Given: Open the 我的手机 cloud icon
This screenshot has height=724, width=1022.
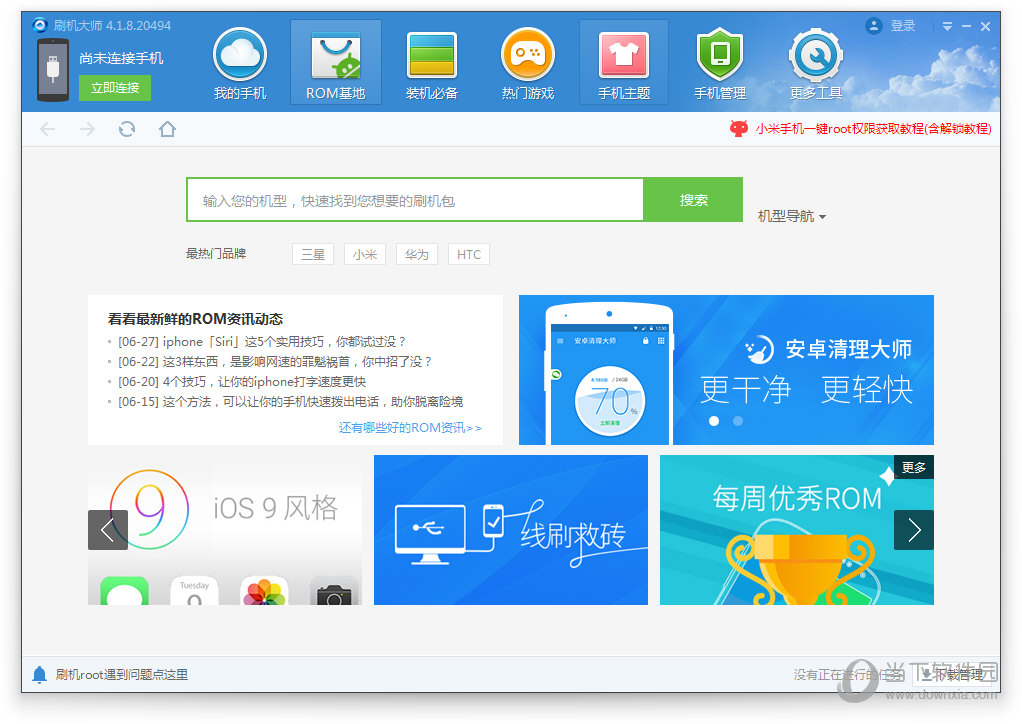Looking at the screenshot, I should tap(240, 55).
